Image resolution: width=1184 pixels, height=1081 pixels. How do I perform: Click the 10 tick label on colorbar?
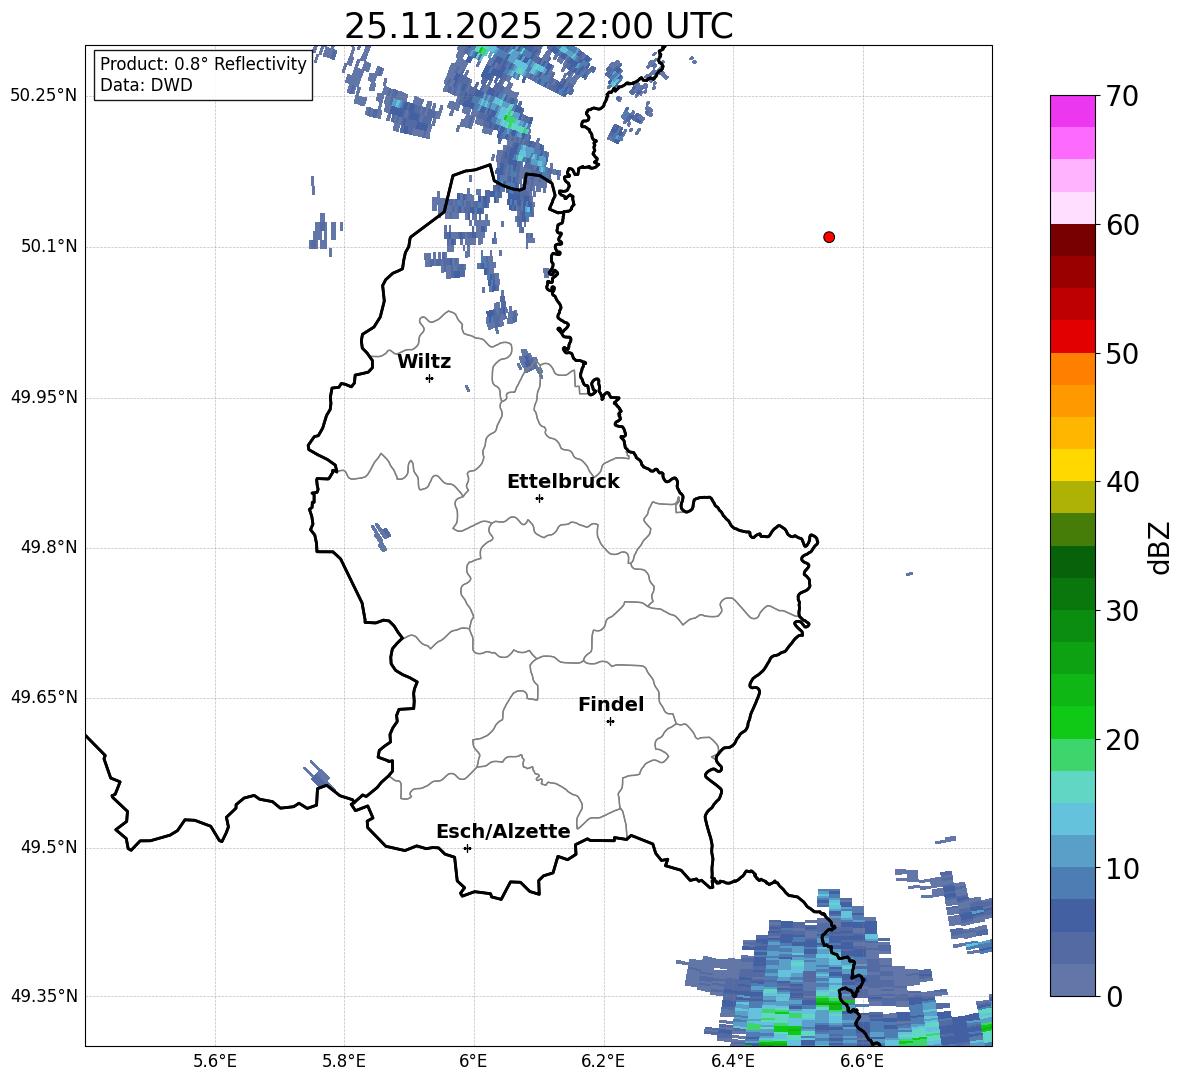pyautogui.click(x=1122, y=868)
